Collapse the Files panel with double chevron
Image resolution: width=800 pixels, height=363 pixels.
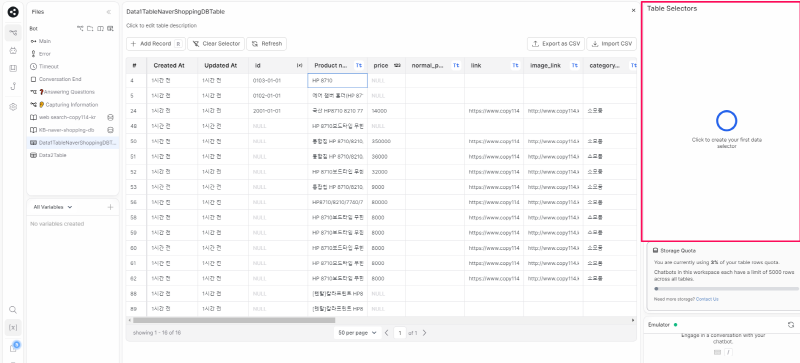pos(109,12)
